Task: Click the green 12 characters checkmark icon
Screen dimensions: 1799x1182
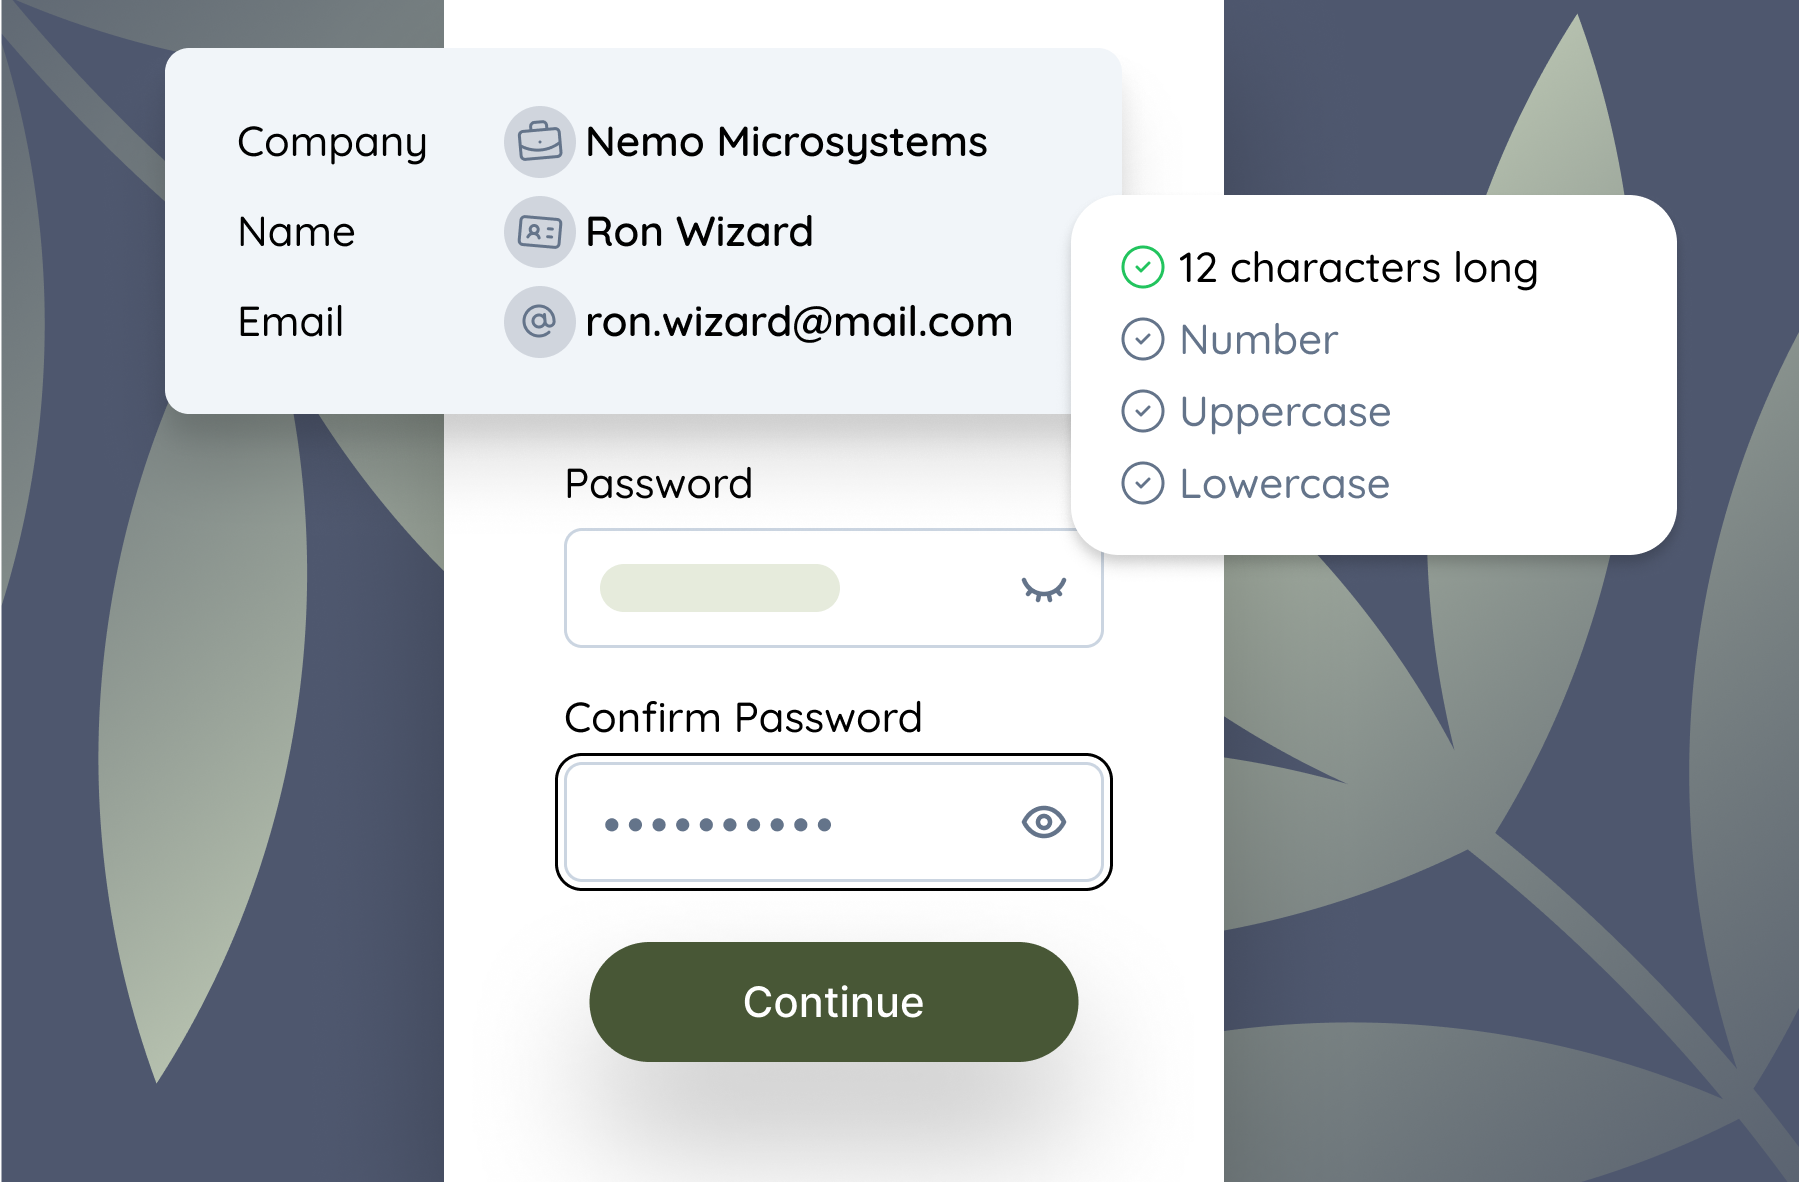Action: coord(1142,268)
